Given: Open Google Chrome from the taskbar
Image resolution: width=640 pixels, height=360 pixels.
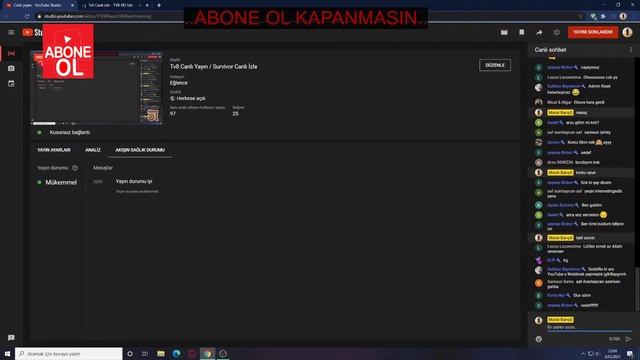Looking at the screenshot, I should pos(207,353).
